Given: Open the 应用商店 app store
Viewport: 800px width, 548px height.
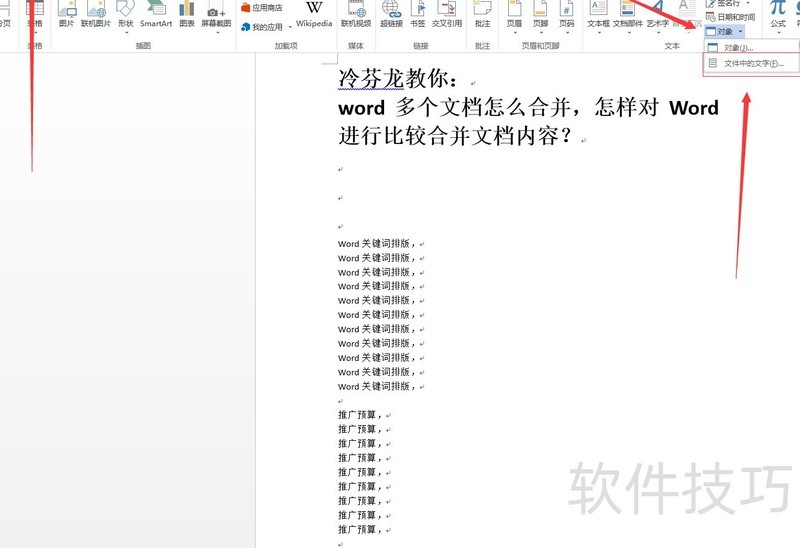Looking at the screenshot, I should coord(262,8).
